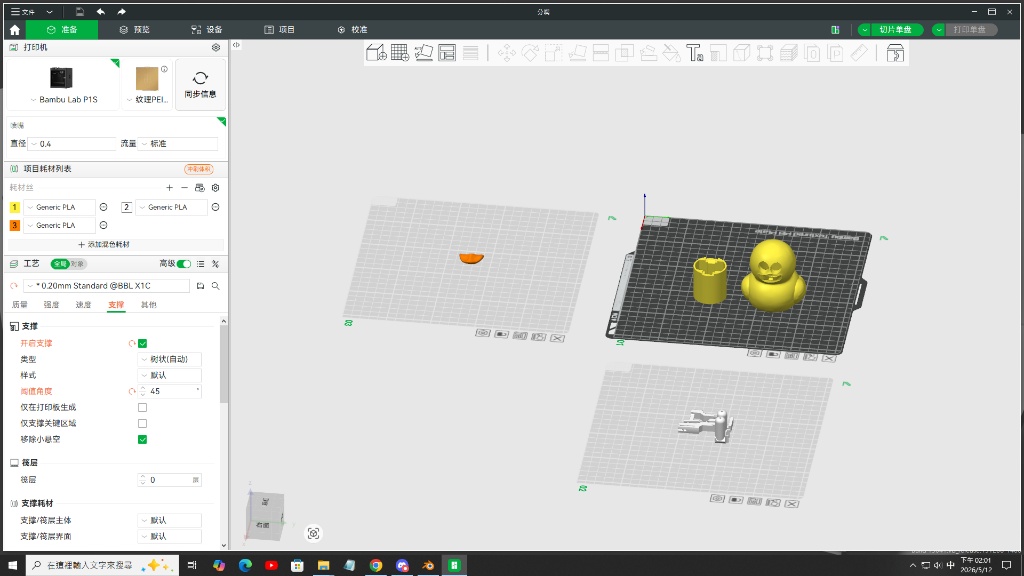The width and height of the screenshot is (1024, 576).
Task: Toggle the 高级 advanced mode switch
Action: click(x=184, y=264)
